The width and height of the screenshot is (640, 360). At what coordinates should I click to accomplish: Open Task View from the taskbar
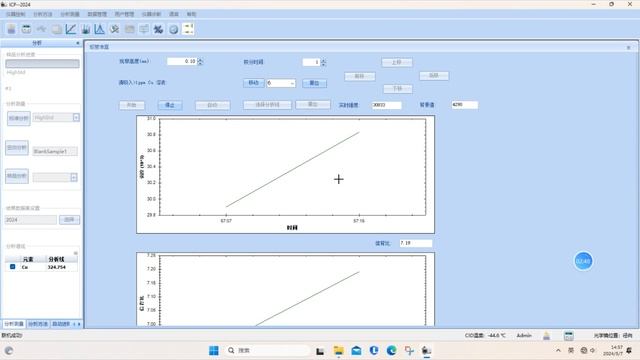point(320,351)
